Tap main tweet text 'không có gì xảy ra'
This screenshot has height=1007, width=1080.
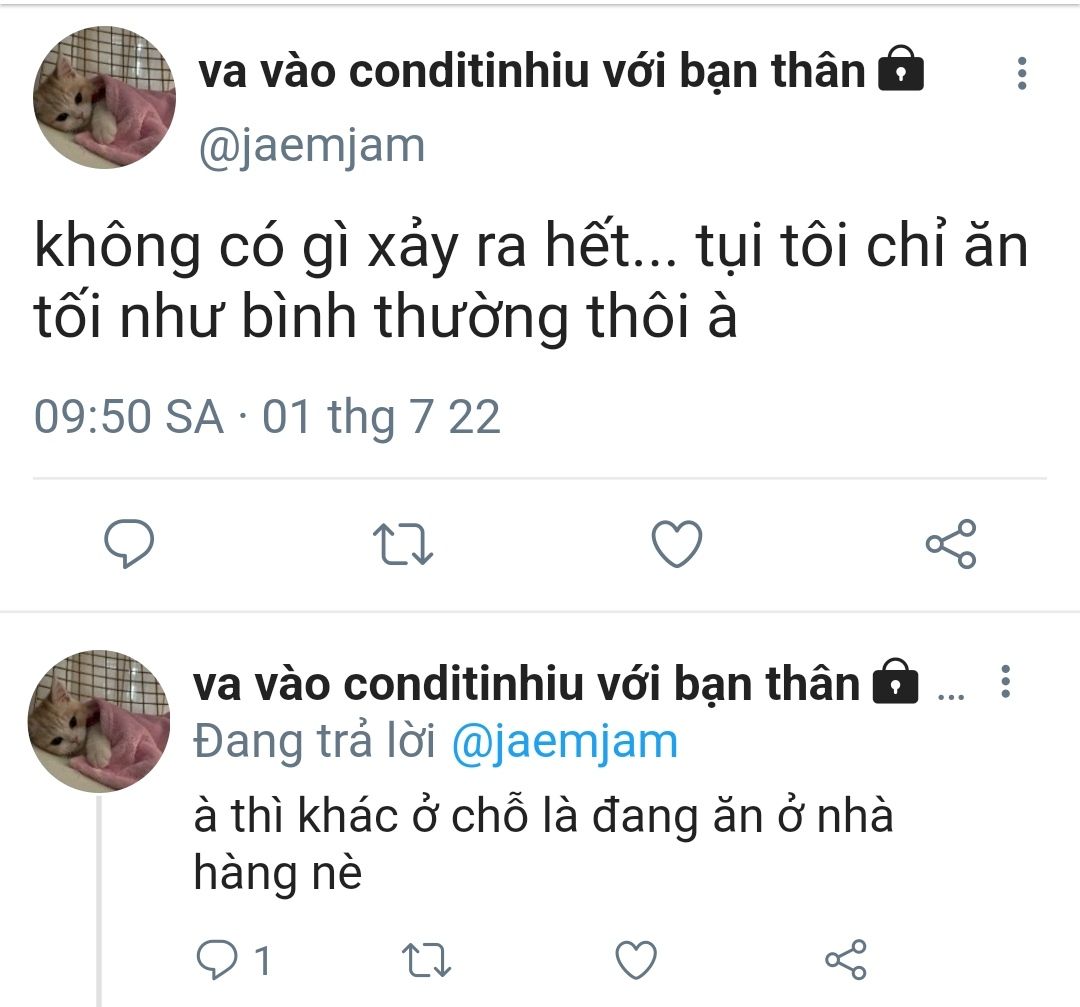247,247
